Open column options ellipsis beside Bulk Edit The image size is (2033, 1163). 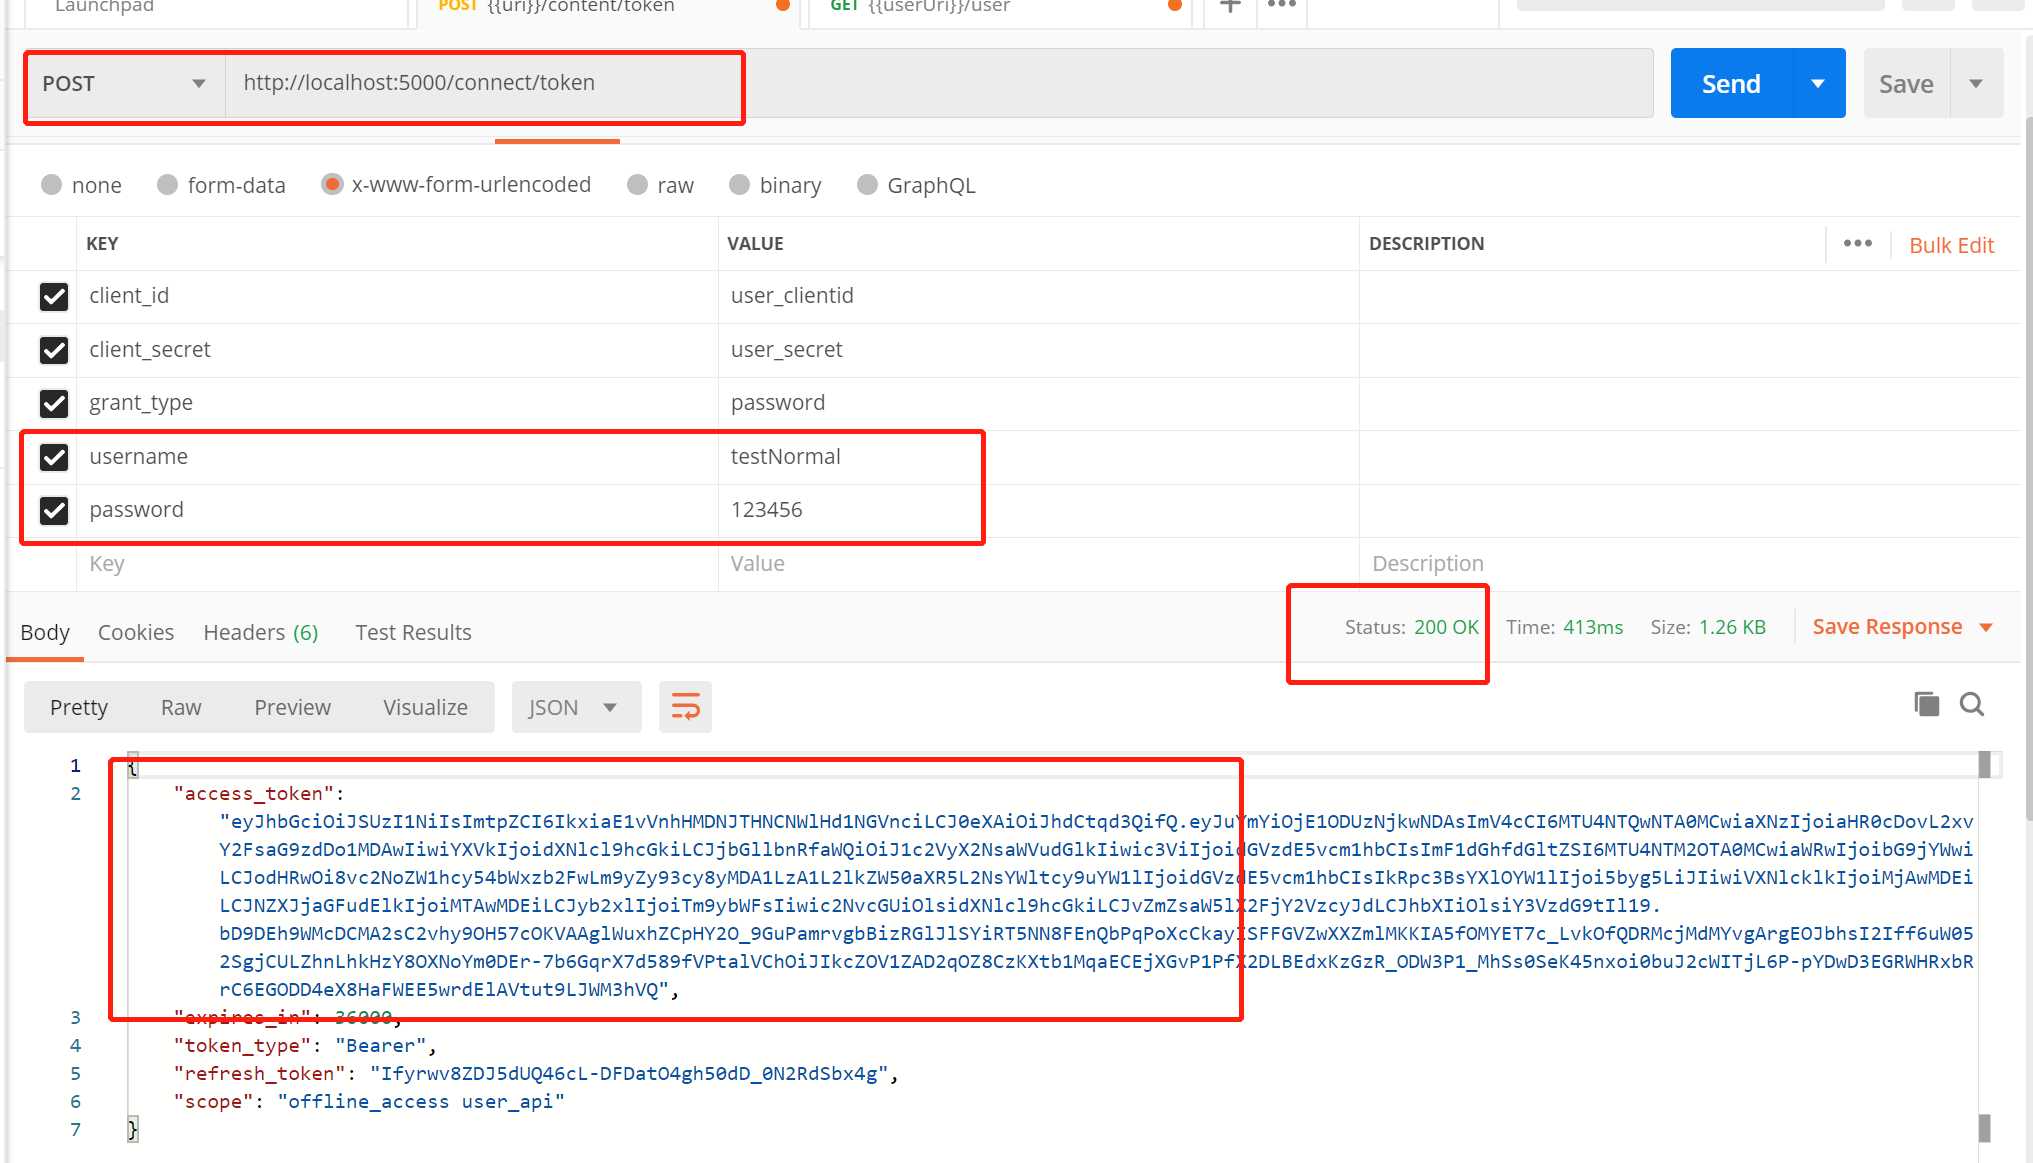coord(1858,243)
